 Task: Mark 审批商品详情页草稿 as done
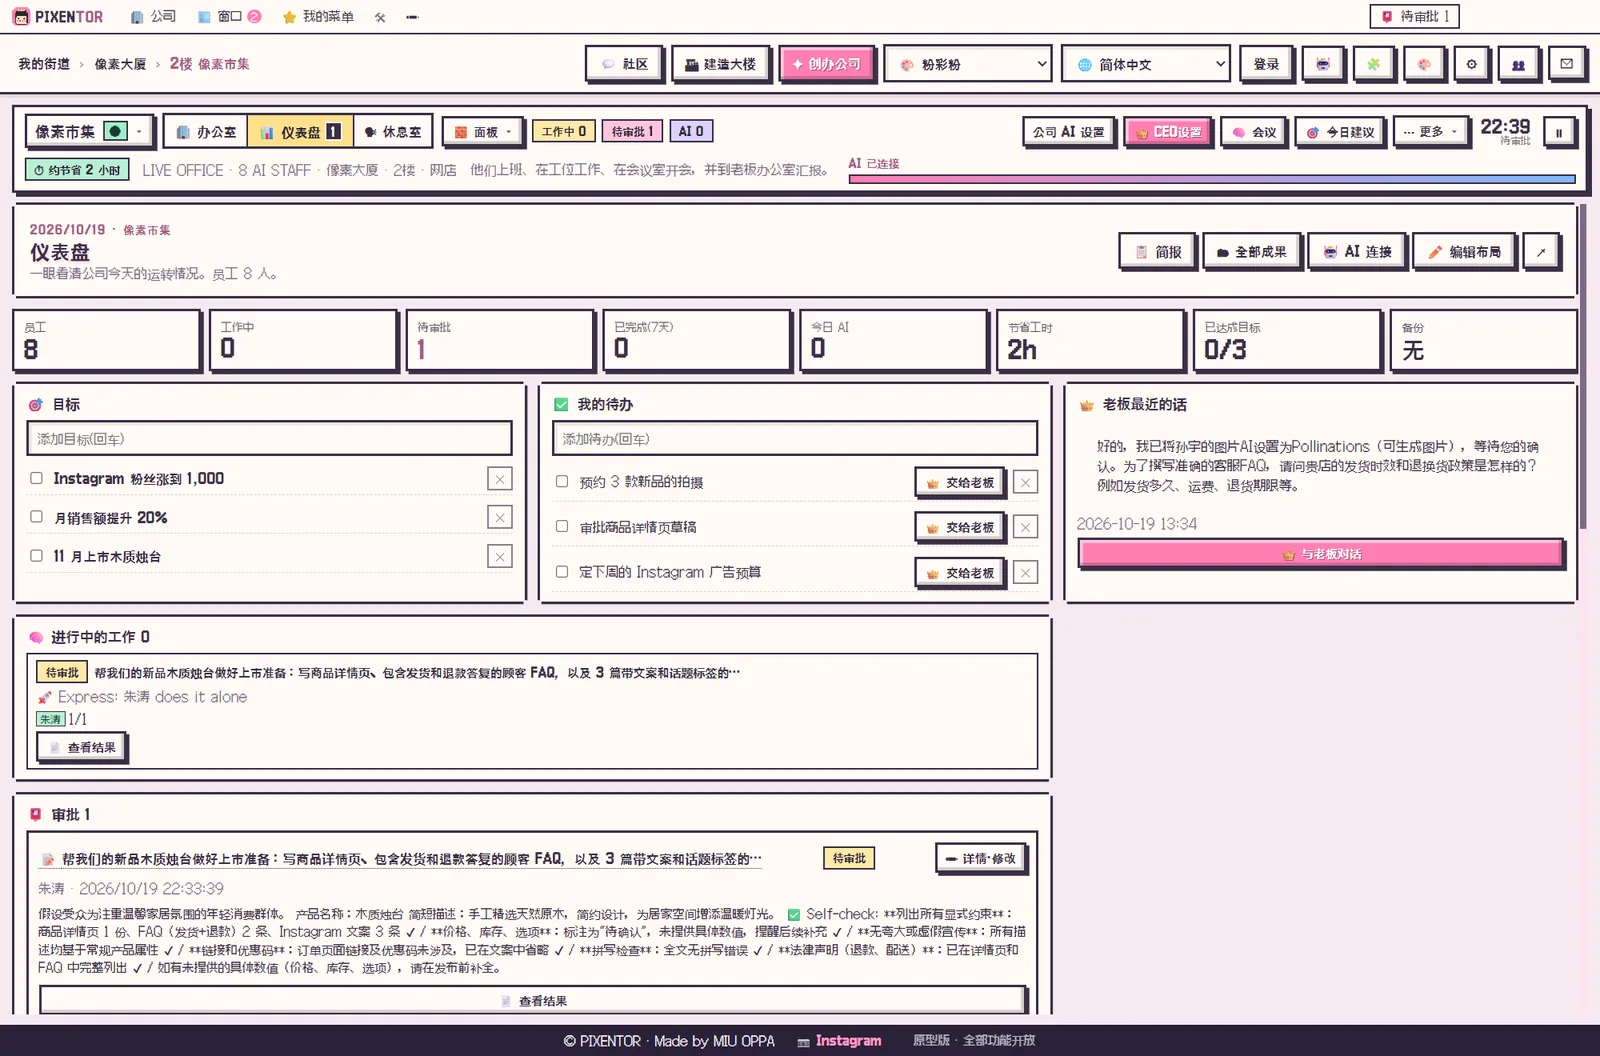coord(562,526)
